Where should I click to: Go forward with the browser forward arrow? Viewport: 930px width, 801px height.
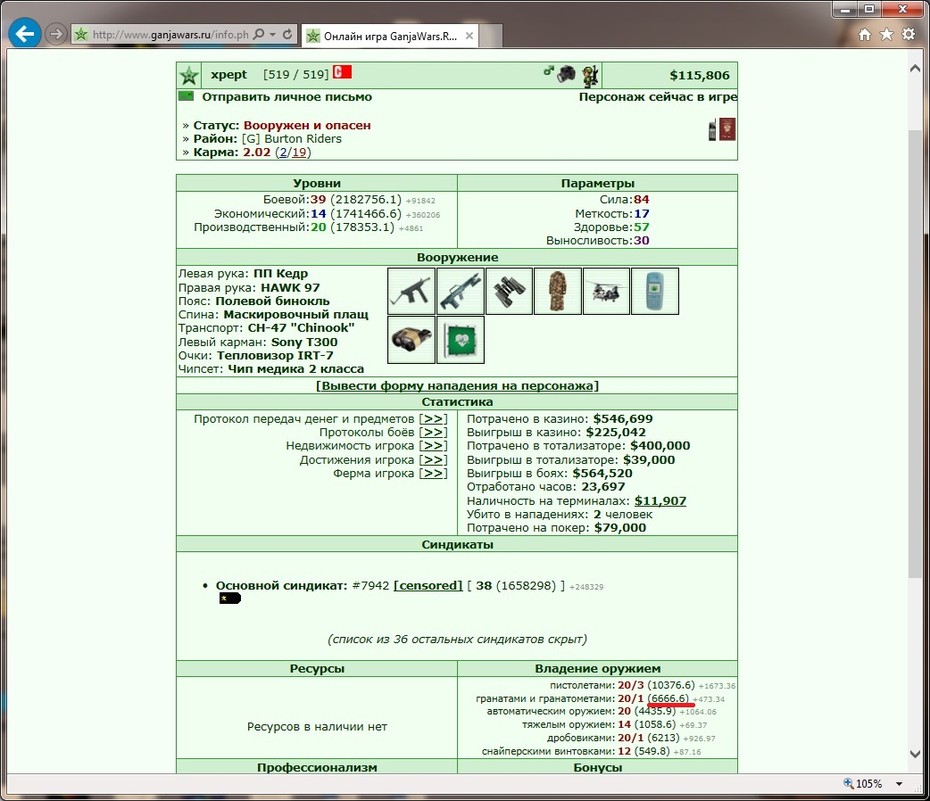coord(56,34)
